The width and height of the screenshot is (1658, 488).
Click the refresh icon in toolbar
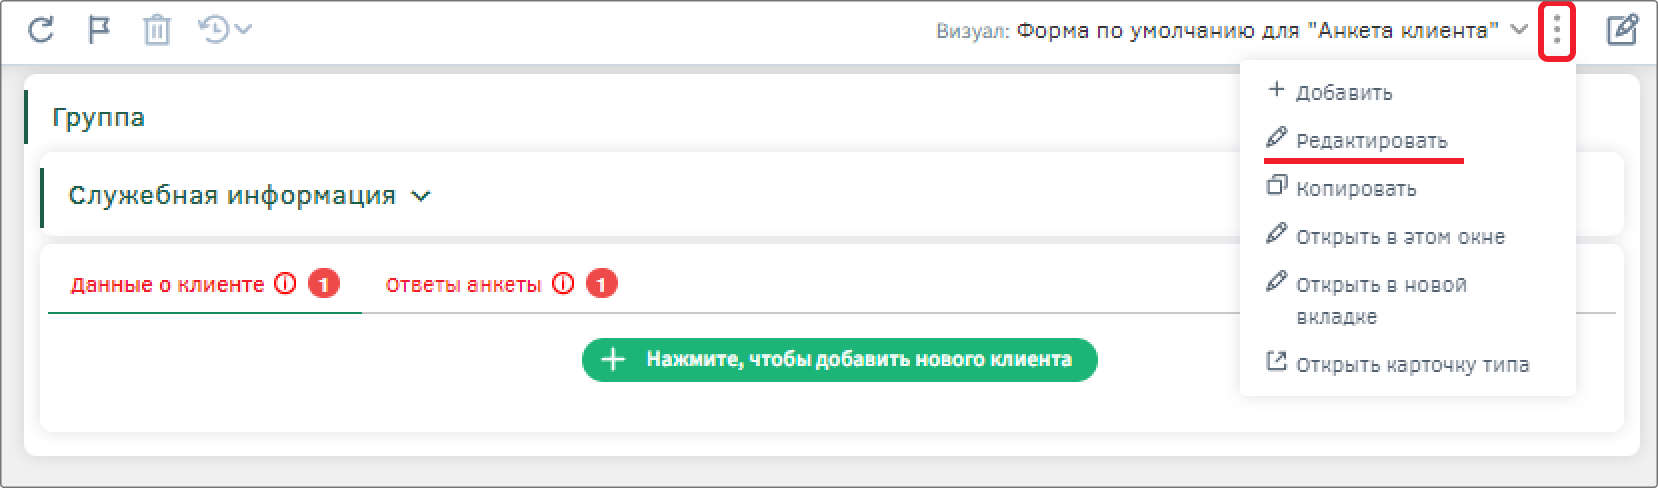(x=40, y=30)
